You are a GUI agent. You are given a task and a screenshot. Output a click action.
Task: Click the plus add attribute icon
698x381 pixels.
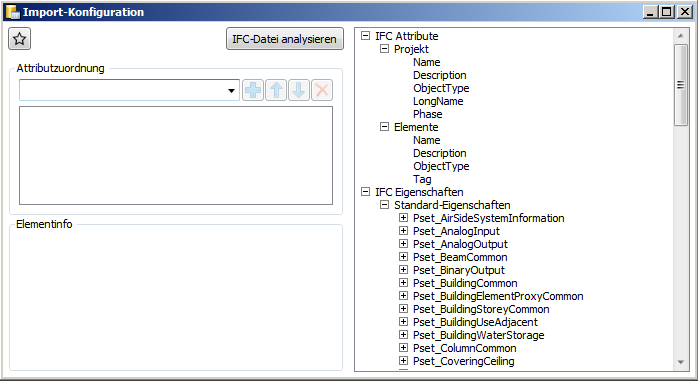coord(253,90)
